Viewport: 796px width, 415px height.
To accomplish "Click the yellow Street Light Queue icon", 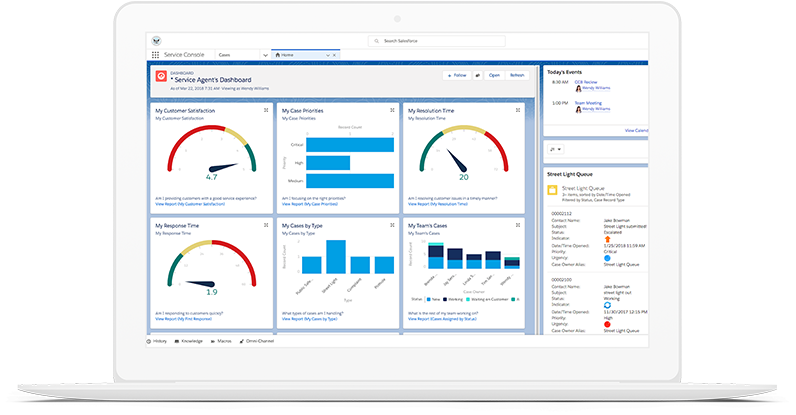I will tap(551, 188).
